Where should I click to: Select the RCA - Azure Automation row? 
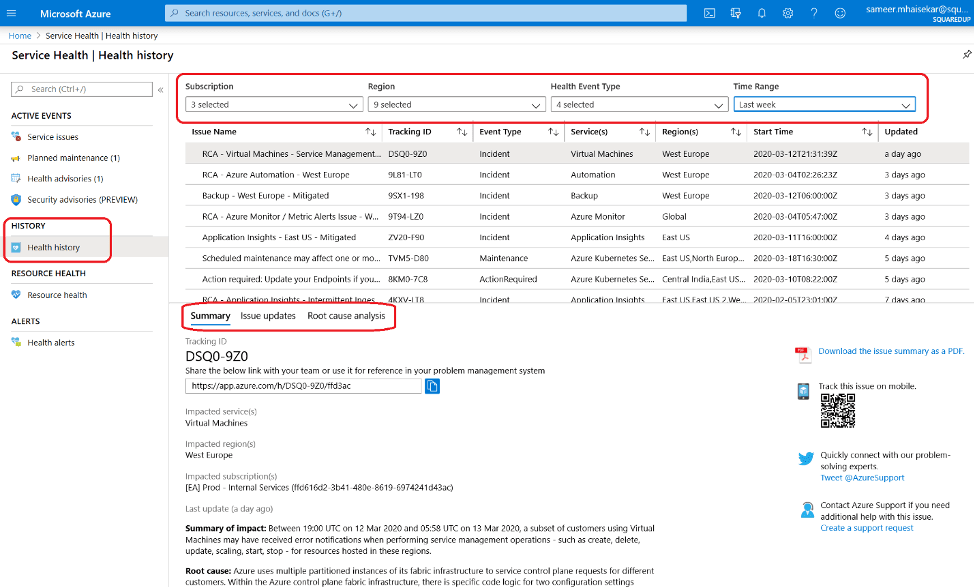(x=576, y=175)
